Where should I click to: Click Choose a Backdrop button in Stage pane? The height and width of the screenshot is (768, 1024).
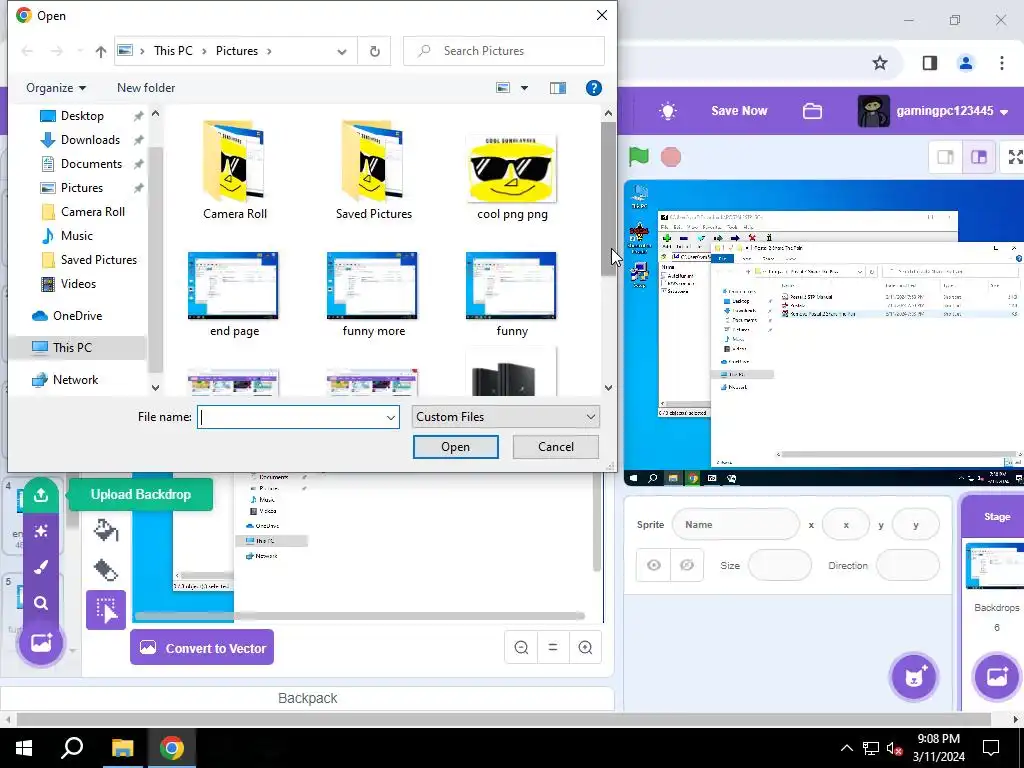click(997, 677)
